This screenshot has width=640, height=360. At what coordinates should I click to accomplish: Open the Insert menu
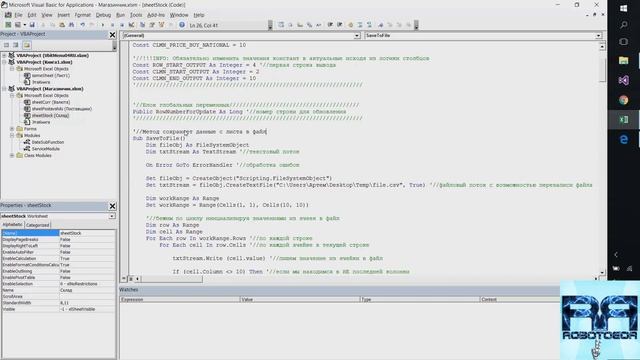tap(63, 15)
